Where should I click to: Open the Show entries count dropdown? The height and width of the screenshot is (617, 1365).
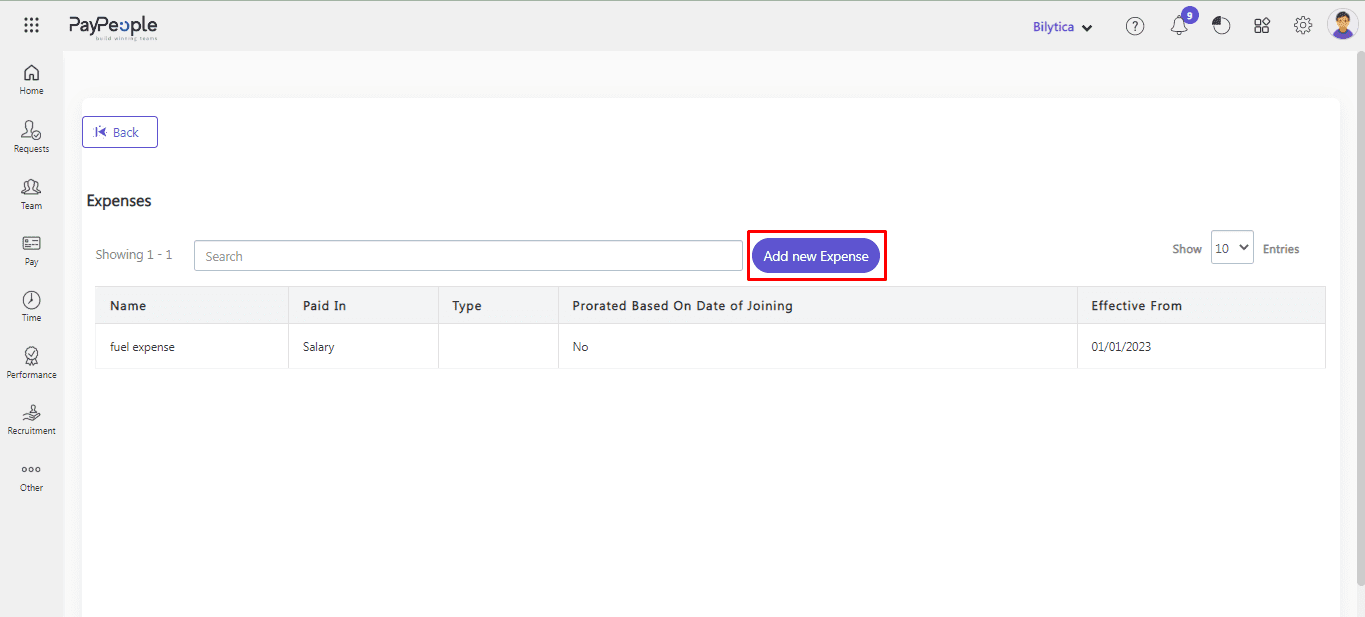1232,248
